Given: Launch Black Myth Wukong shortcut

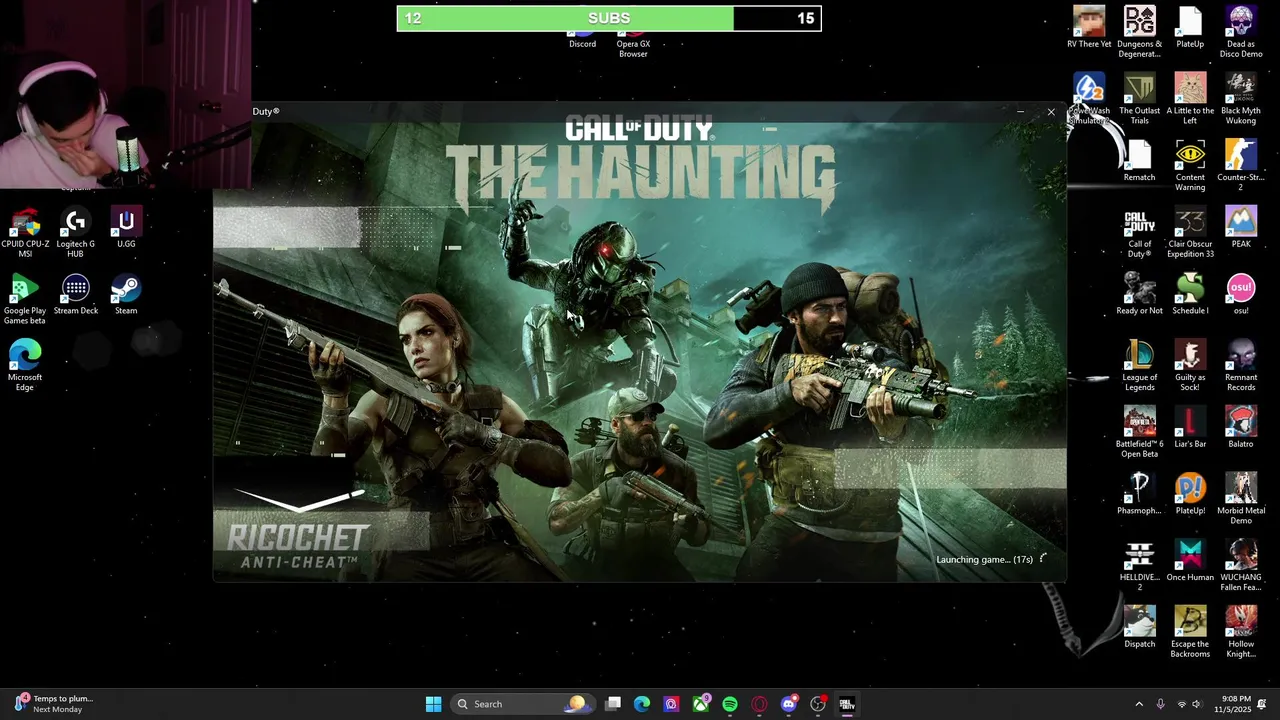Looking at the screenshot, I should pyautogui.click(x=1241, y=98).
